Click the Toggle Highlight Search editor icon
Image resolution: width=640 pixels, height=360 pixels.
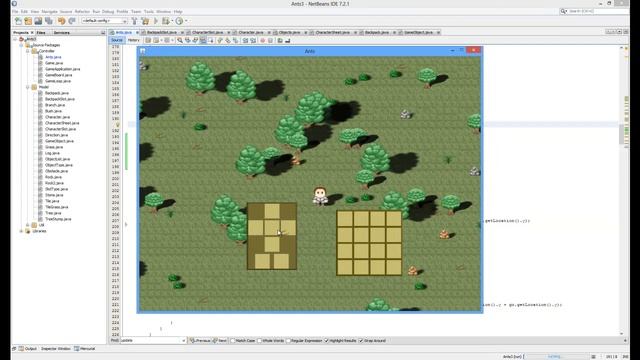(x=203, y=40)
